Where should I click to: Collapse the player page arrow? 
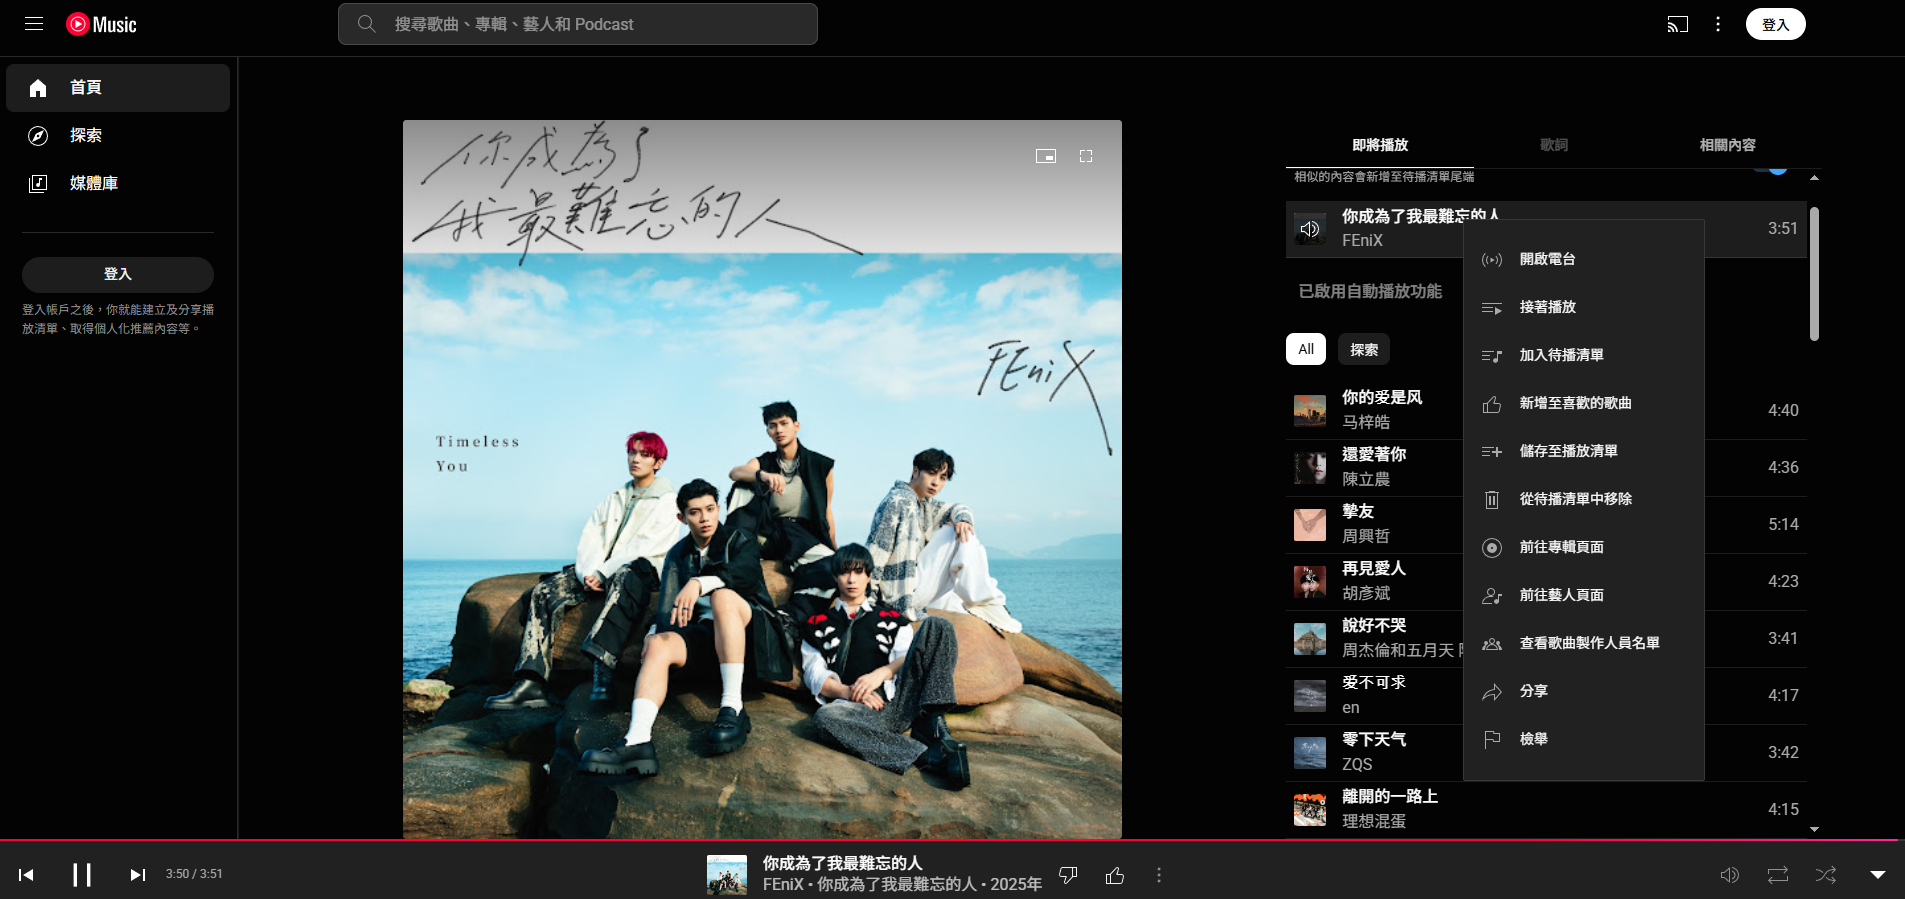tap(1878, 875)
